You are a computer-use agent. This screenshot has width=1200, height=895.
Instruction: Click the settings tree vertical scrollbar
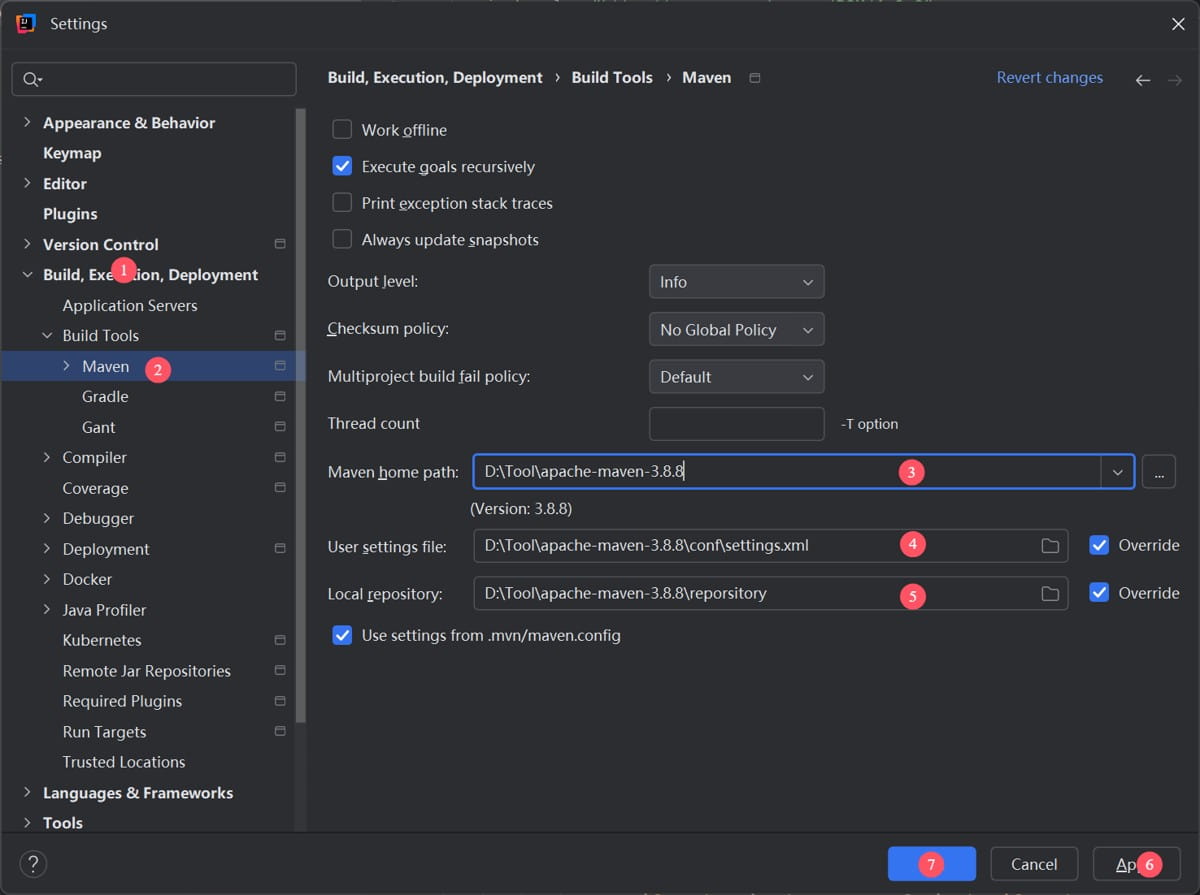(x=301, y=415)
